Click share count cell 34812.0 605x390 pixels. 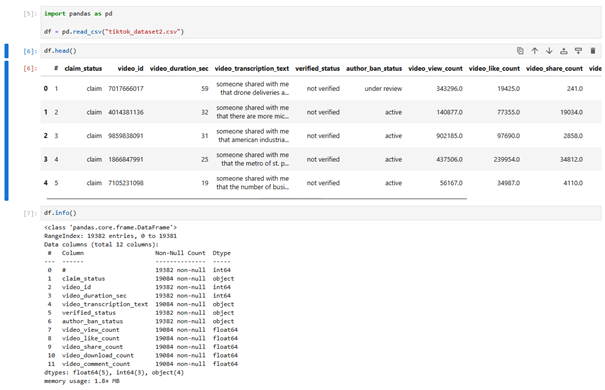571,159
